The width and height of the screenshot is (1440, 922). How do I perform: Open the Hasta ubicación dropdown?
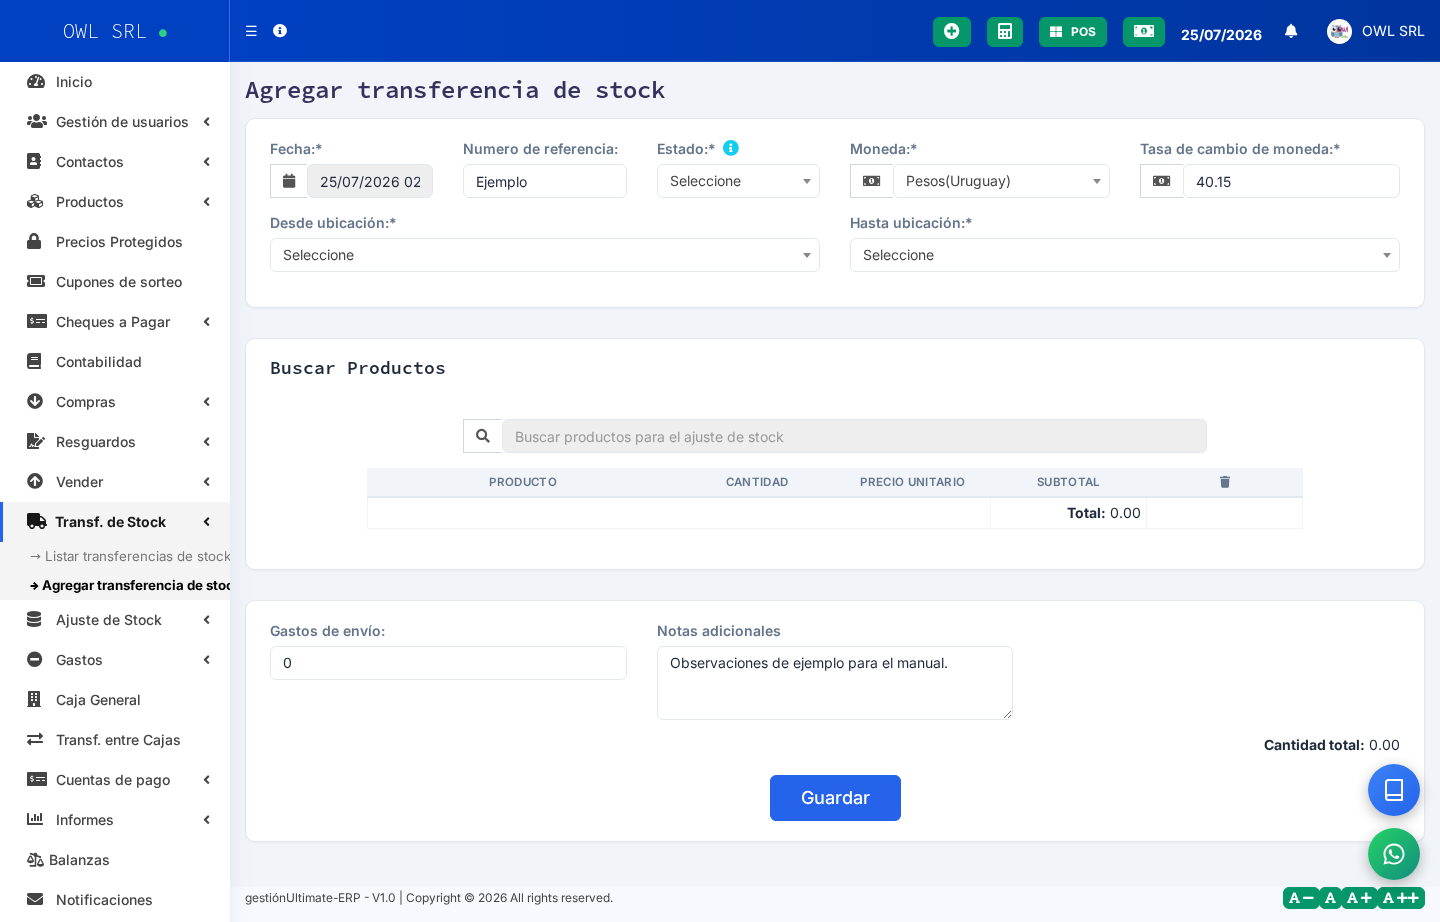1125,255
